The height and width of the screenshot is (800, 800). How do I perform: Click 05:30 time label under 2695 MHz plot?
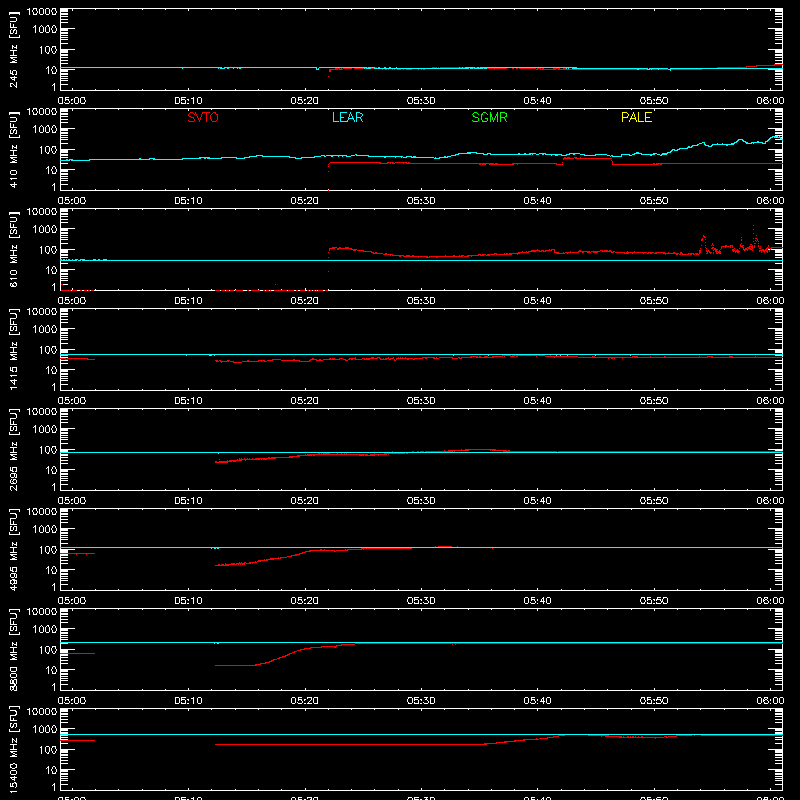click(x=421, y=501)
